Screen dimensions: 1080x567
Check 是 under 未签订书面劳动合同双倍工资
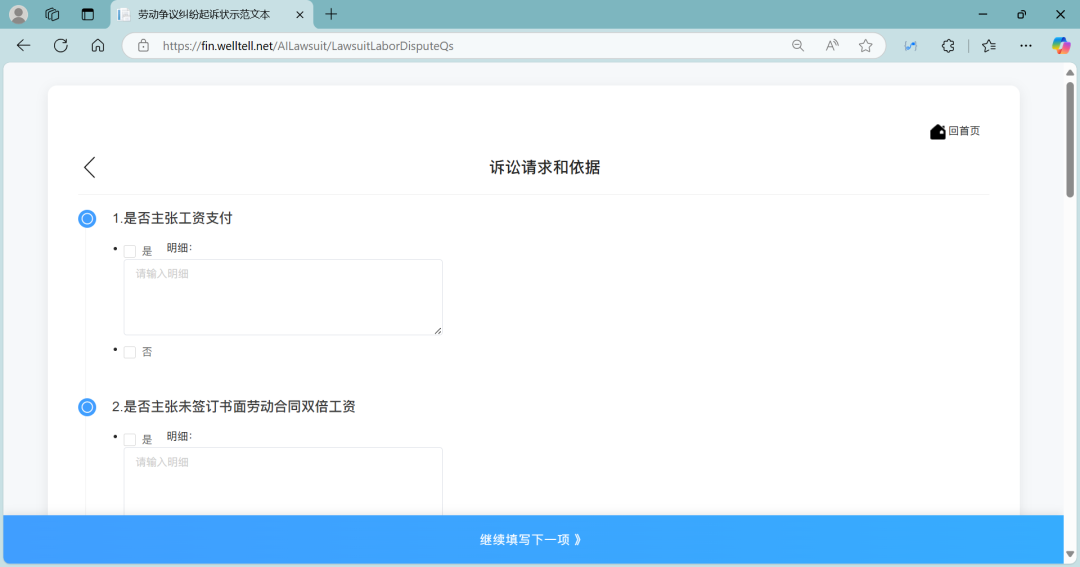point(130,439)
